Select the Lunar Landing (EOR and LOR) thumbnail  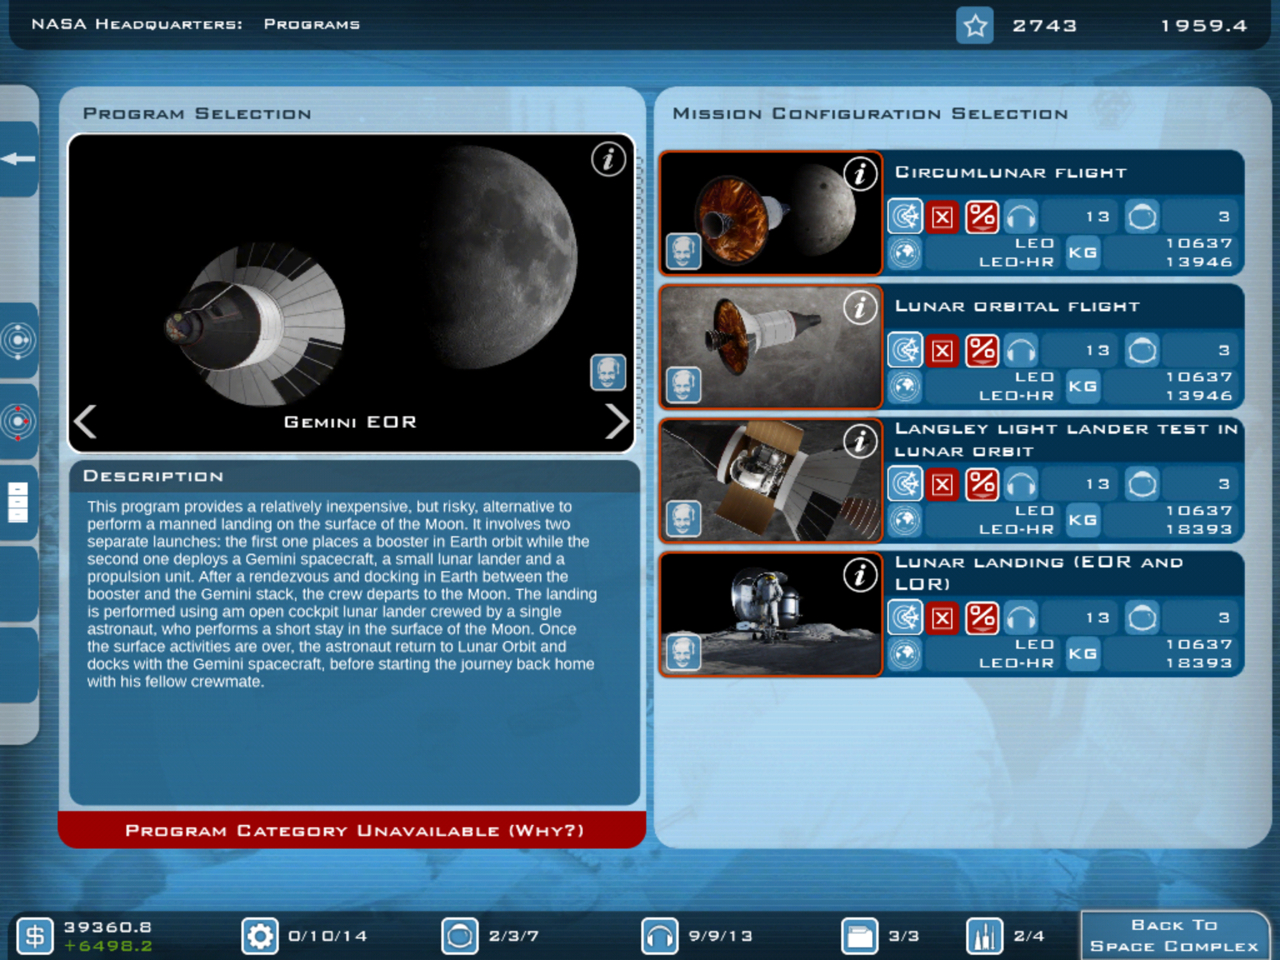click(771, 614)
